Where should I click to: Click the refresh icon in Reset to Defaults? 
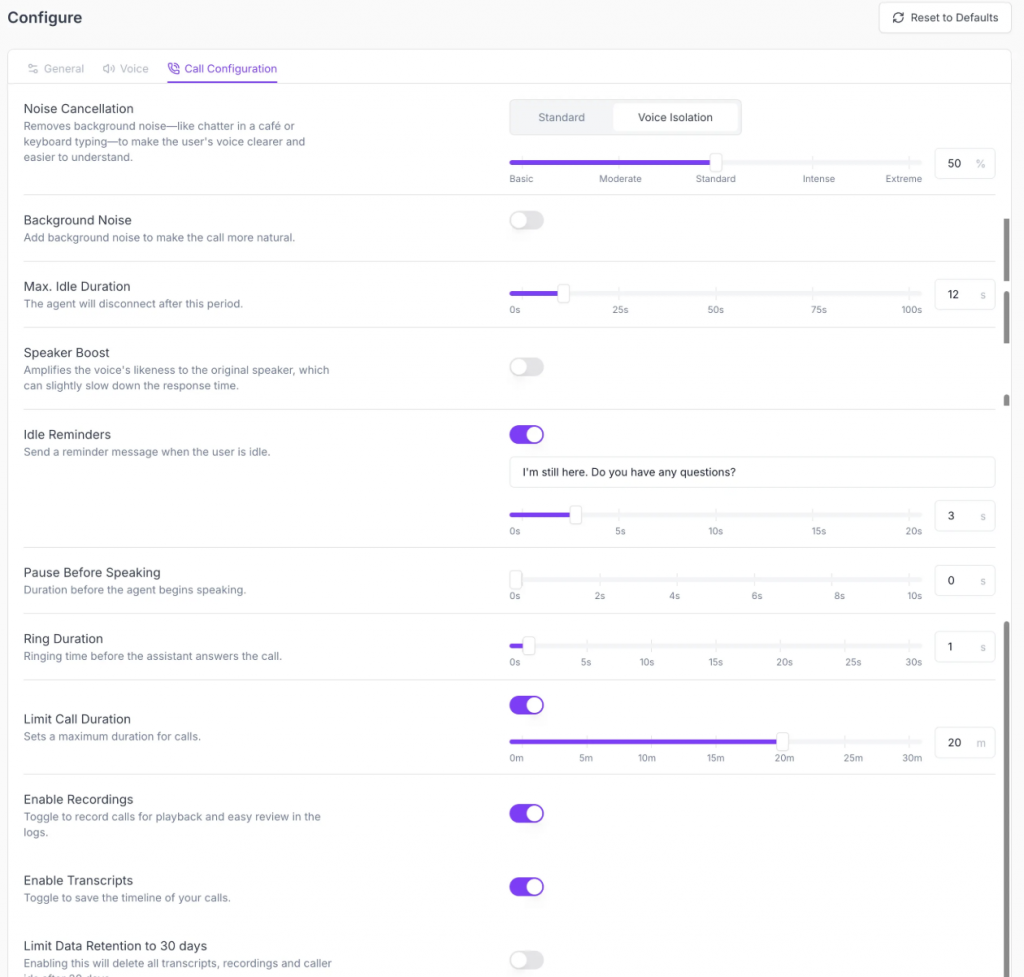[x=898, y=17]
